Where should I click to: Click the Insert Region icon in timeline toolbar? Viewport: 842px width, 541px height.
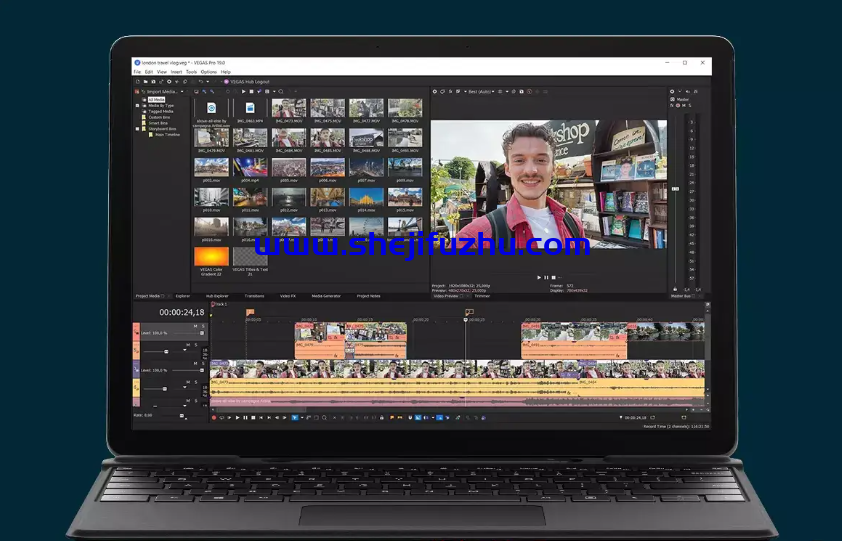(x=400, y=417)
